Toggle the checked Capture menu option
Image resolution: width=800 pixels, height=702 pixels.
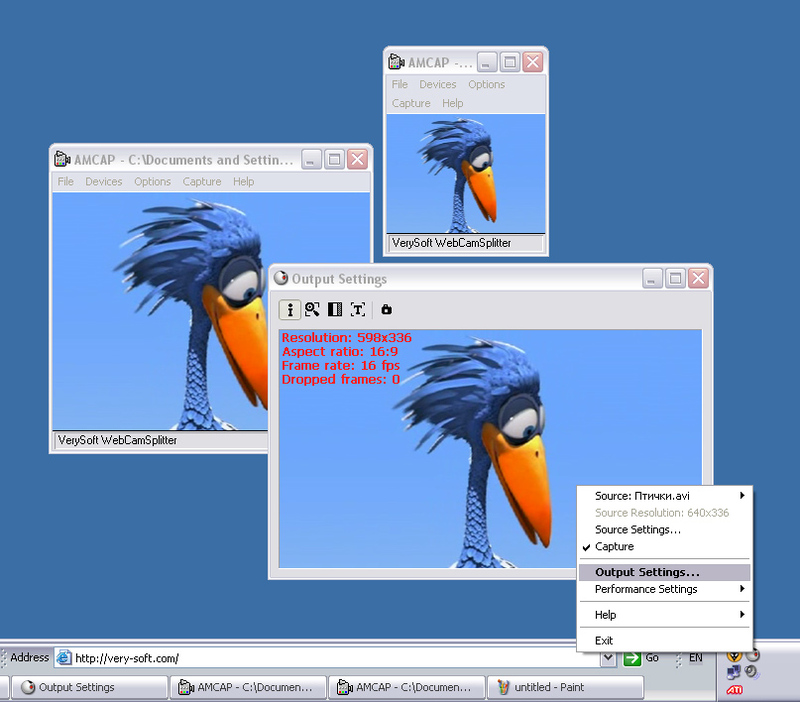[x=664, y=546]
